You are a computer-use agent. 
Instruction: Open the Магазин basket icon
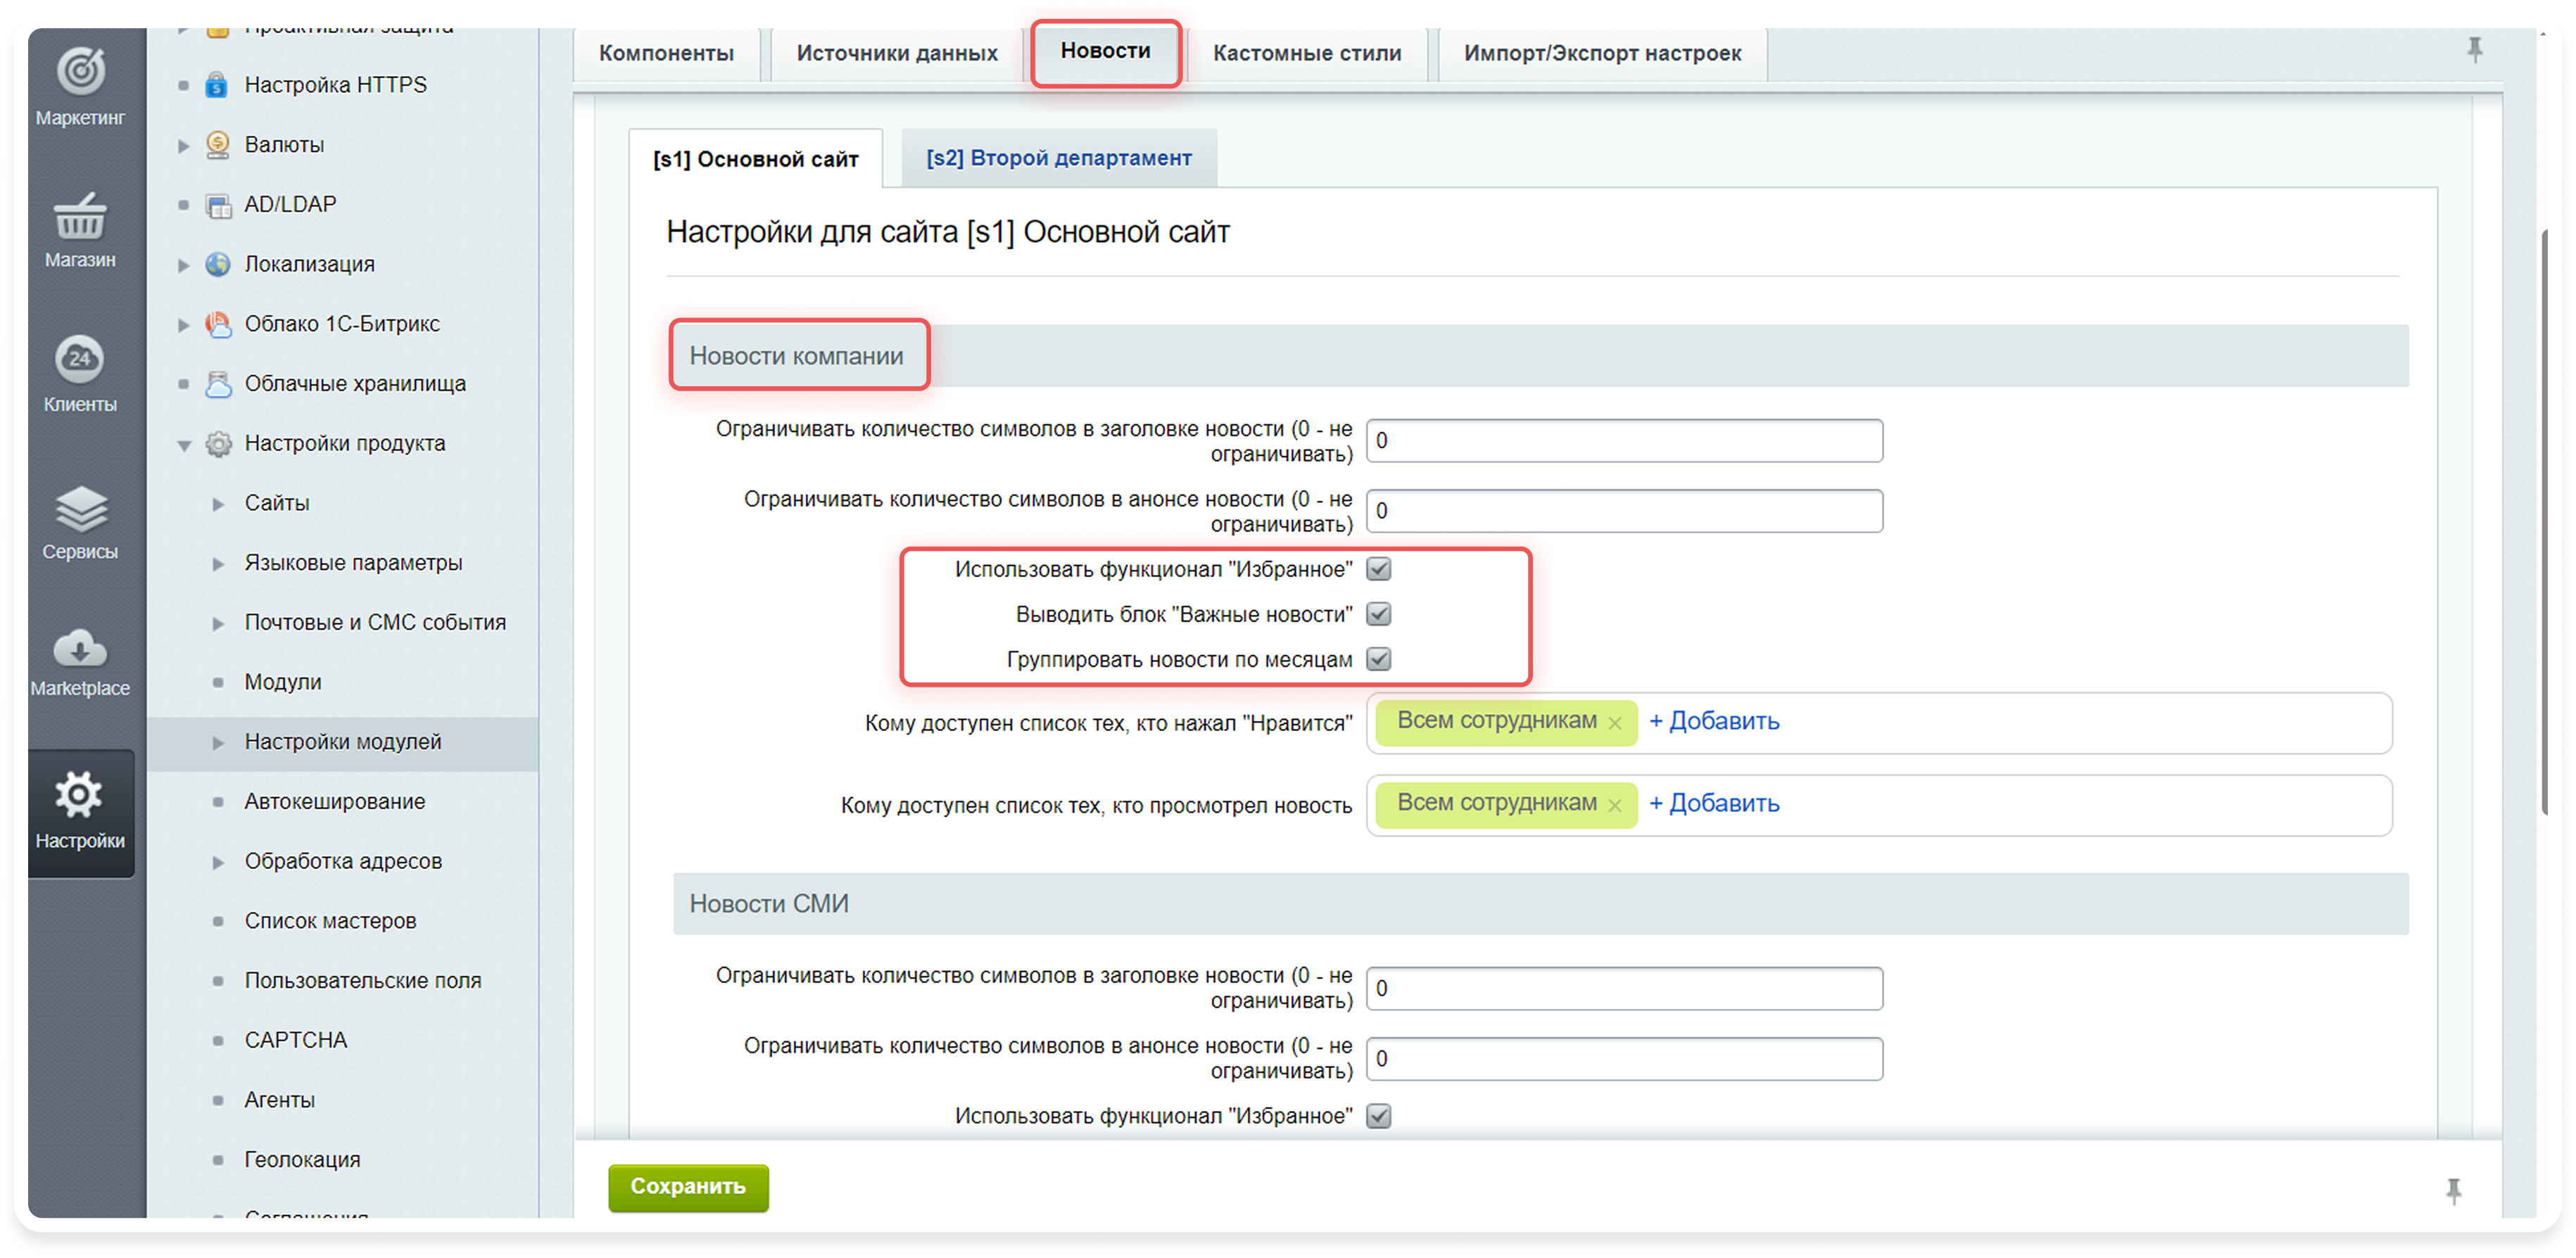pyautogui.click(x=80, y=217)
